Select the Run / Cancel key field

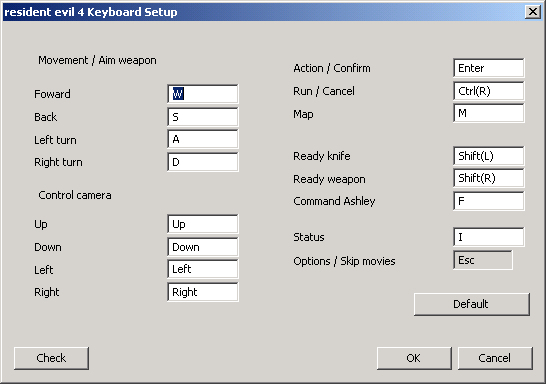(489, 91)
